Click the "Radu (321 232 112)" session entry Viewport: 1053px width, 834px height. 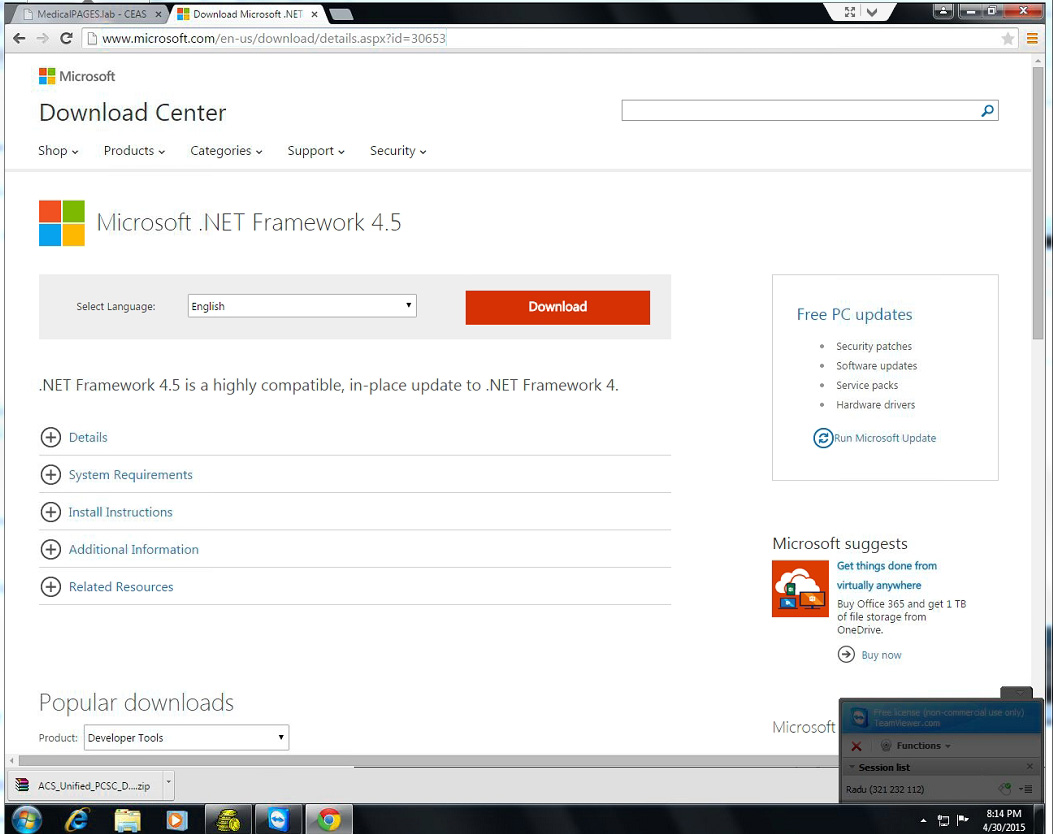884,789
